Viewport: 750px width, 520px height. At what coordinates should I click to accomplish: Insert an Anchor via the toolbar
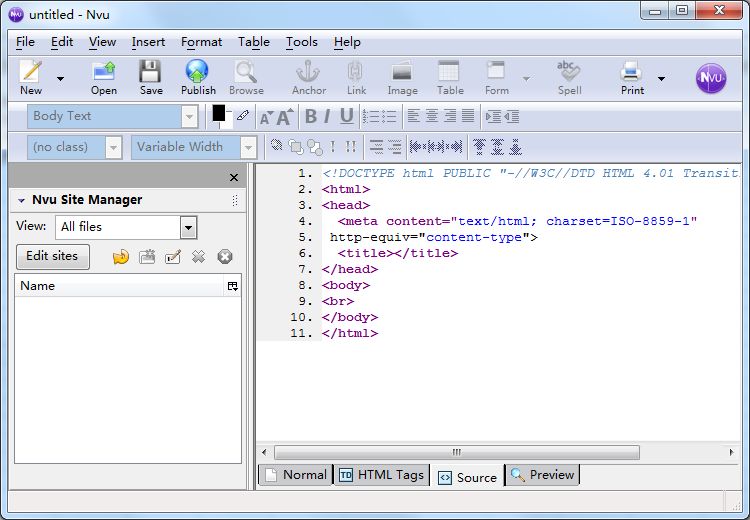click(x=309, y=77)
